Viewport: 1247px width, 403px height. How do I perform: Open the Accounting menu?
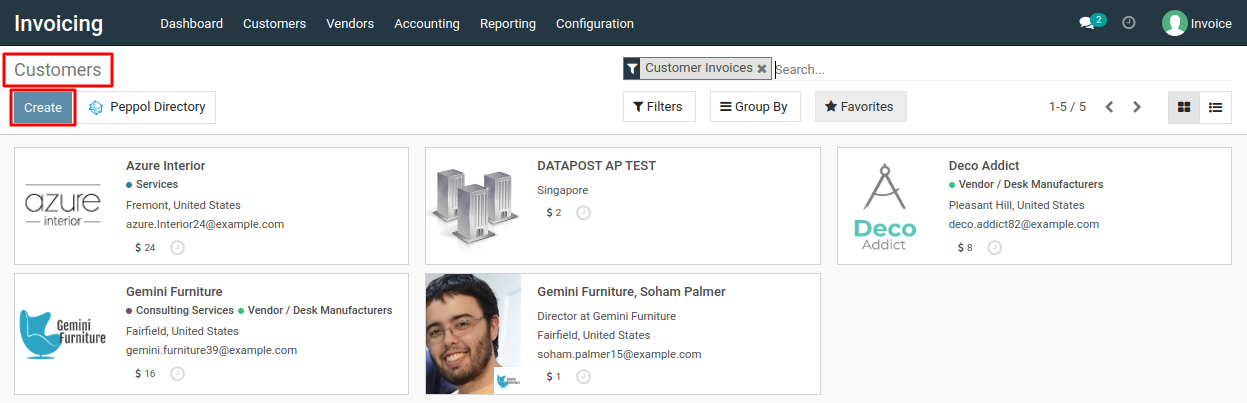427,23
